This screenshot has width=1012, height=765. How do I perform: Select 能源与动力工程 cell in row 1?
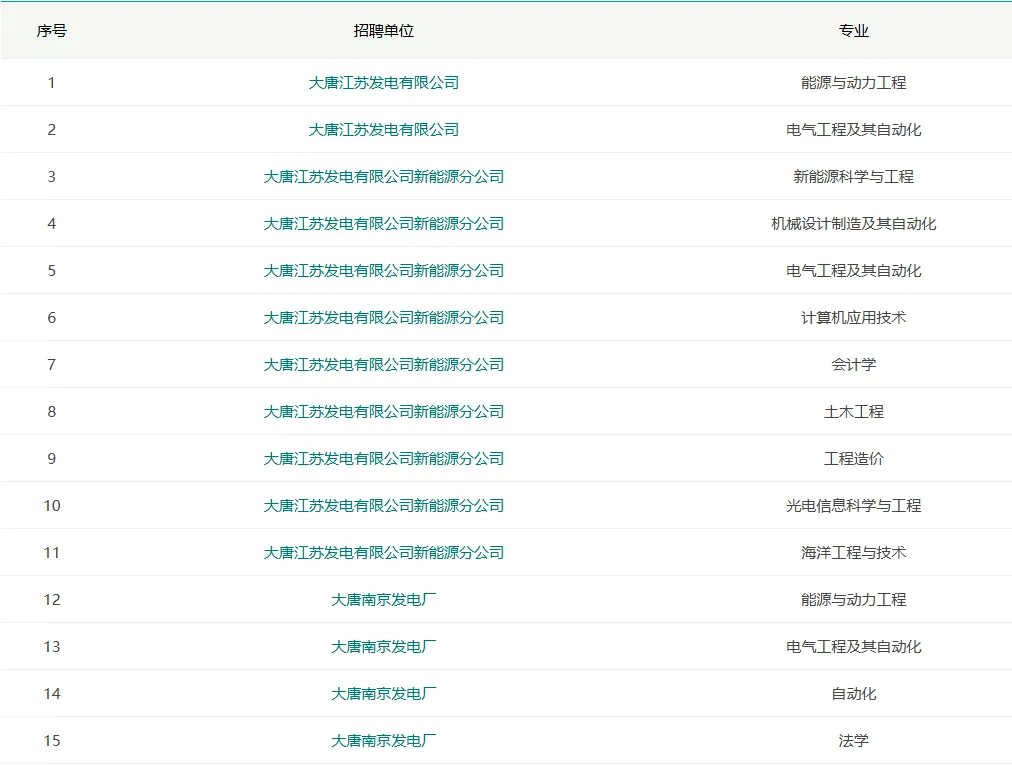tap(853, 83)
